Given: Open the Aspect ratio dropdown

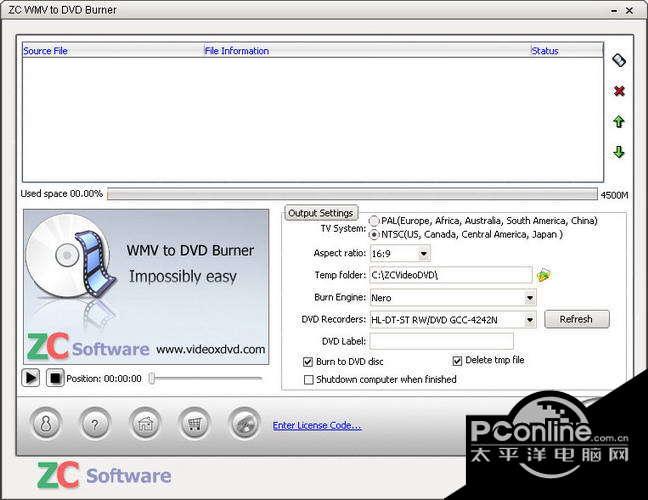Looking at the screenshot, I should point(424,253).
